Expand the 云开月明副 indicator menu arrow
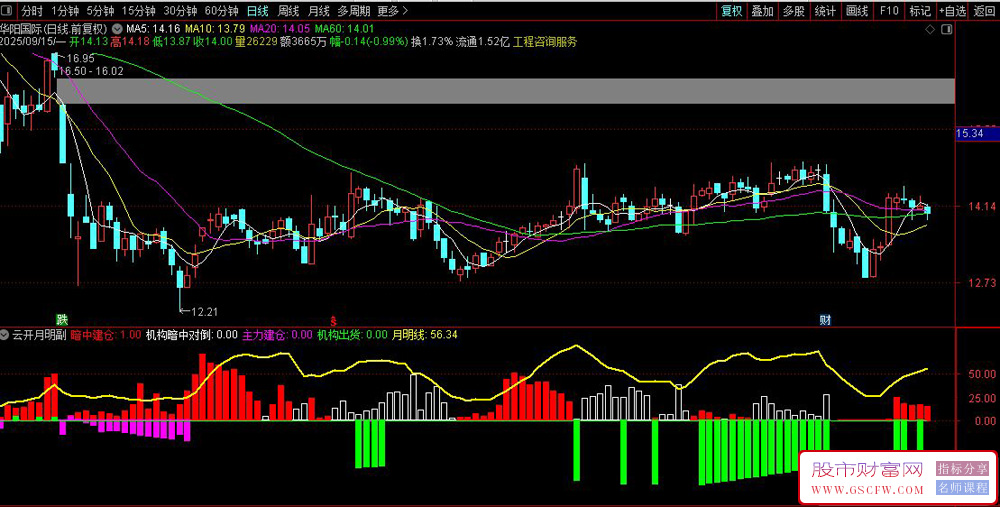This screenshot has width=1000, height=507. coord(4,335)
